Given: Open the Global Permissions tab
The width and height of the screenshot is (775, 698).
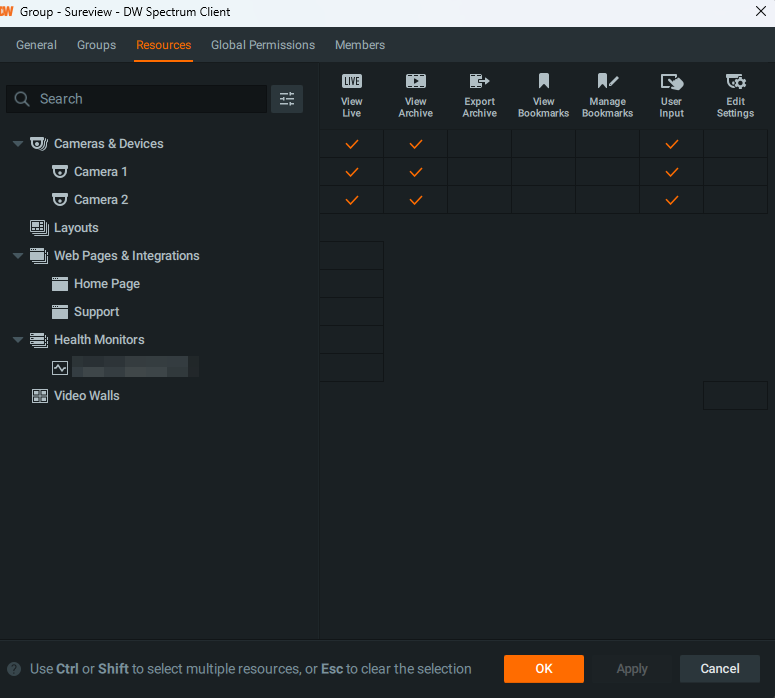Looking at the screenshot, I should click(263, 45).
